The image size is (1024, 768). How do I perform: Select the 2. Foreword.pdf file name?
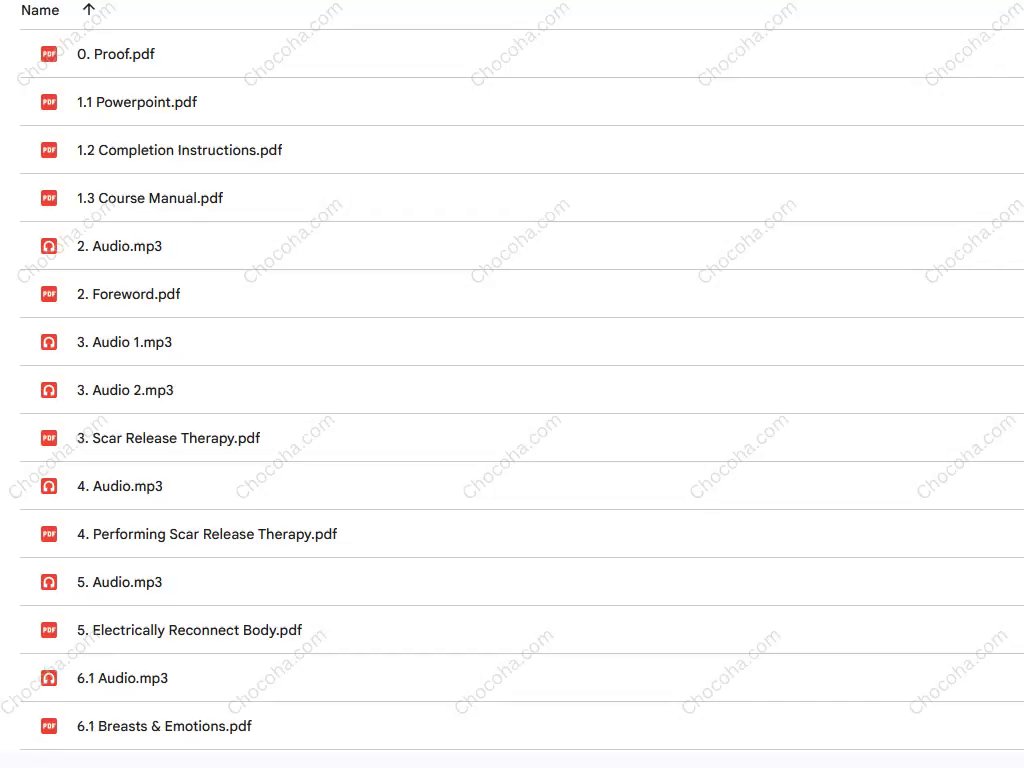(x=128, y=294)
